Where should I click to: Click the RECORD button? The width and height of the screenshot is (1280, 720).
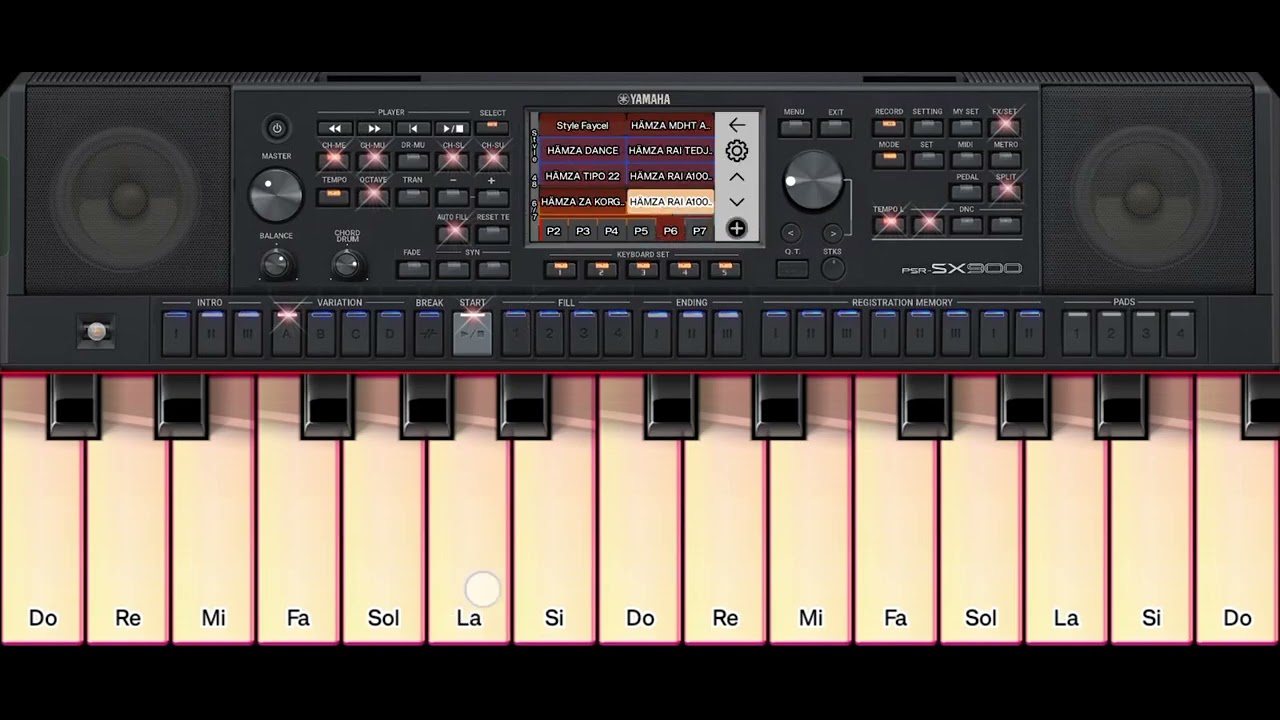[x=888, y=127]
